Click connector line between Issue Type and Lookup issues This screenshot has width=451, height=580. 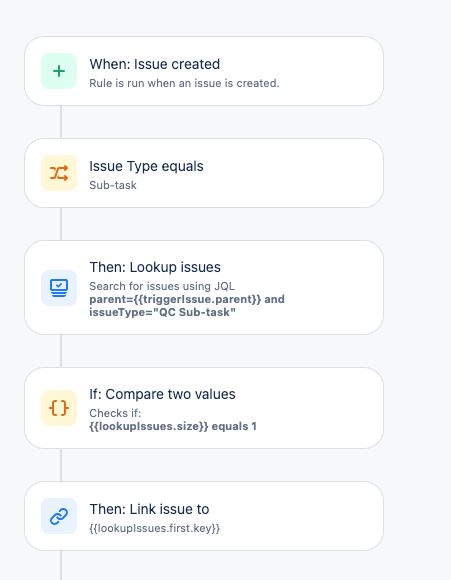(x=61, y=224)
